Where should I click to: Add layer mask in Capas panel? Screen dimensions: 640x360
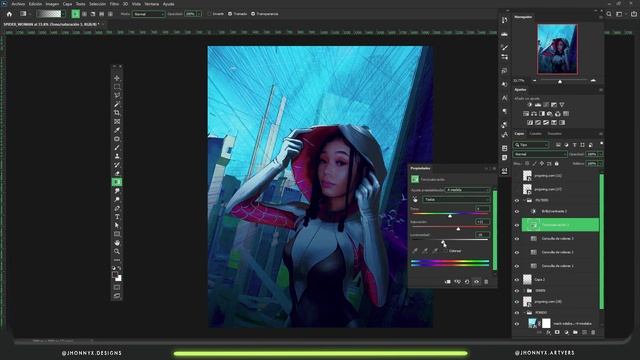pyautogui.click(x=557, y=333)
